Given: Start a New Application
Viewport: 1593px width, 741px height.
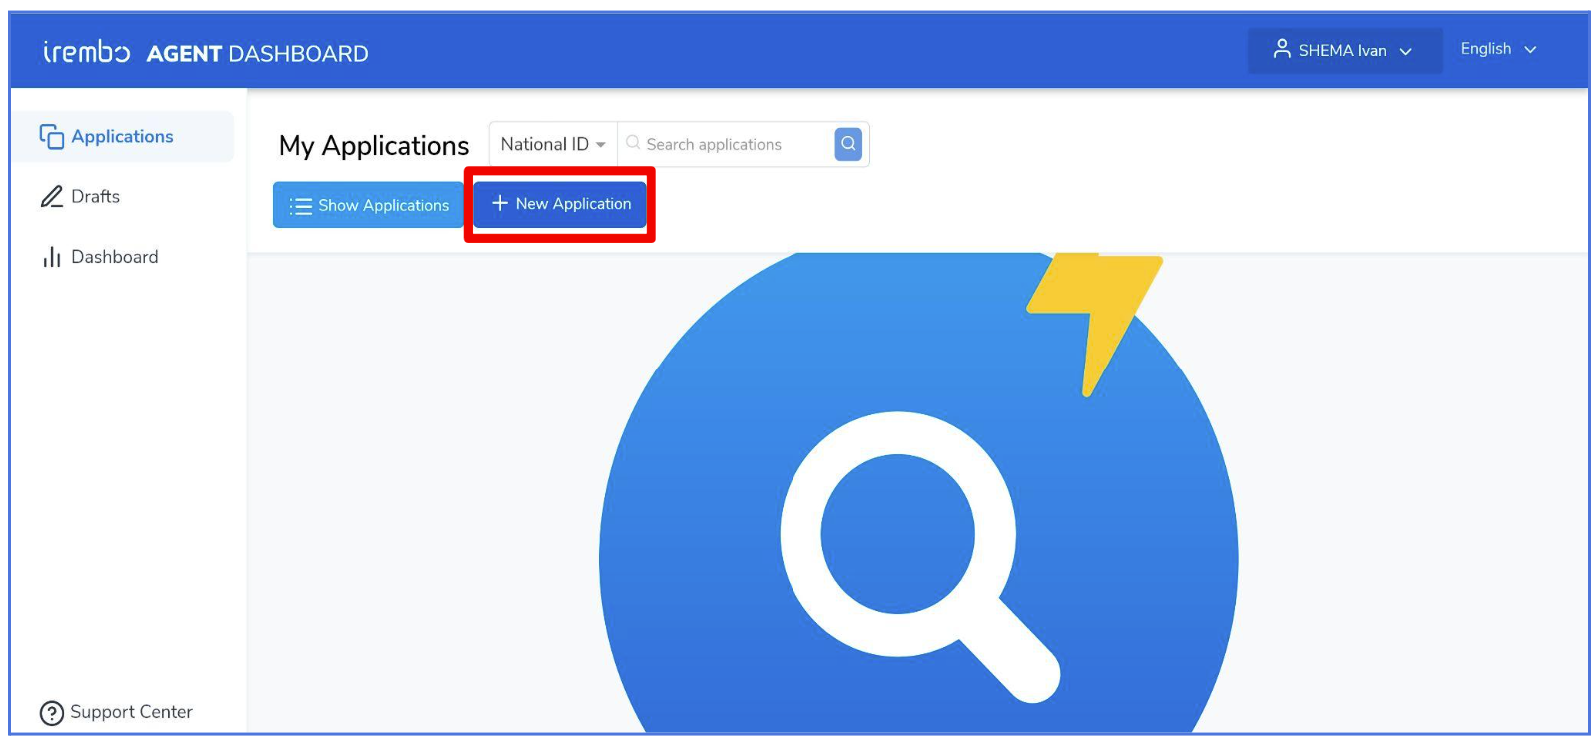Looking at the screenshot, I should click(560, 204).
